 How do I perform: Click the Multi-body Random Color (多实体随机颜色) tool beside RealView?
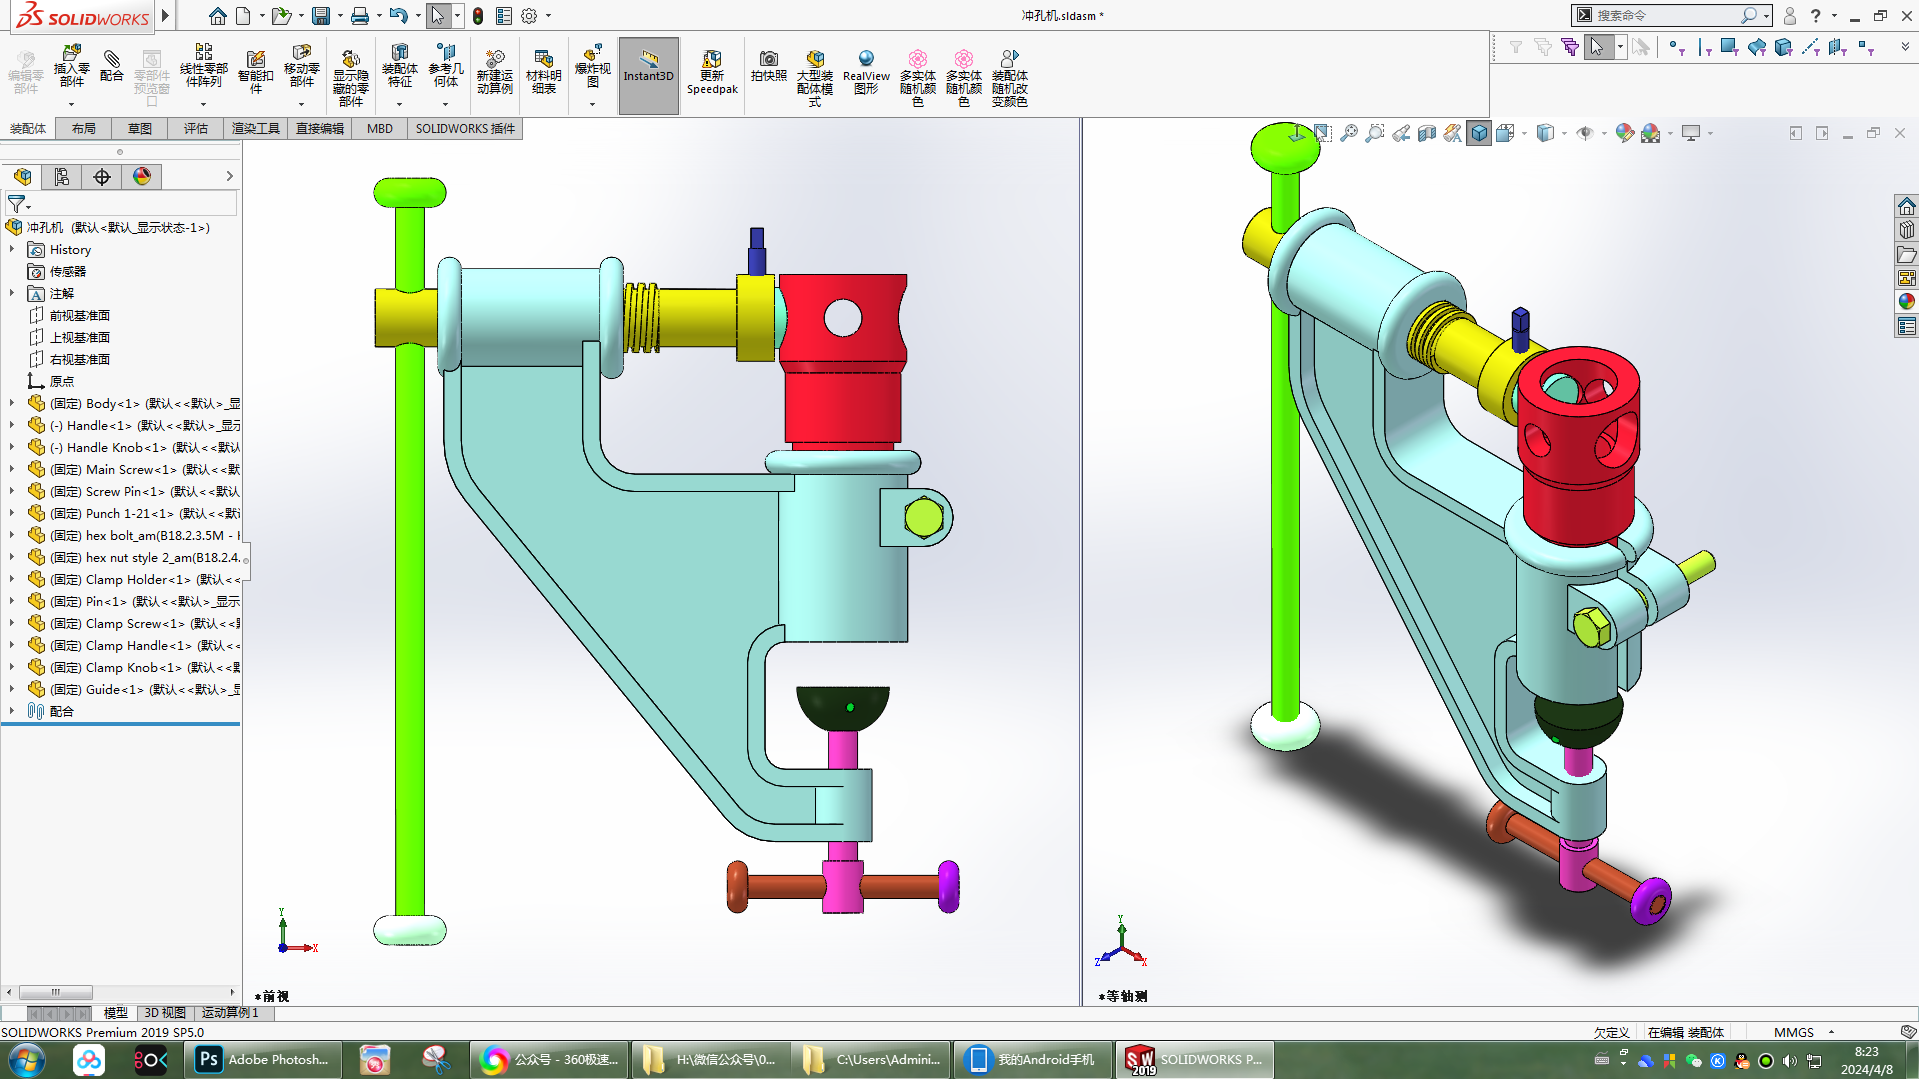point(917,76)
